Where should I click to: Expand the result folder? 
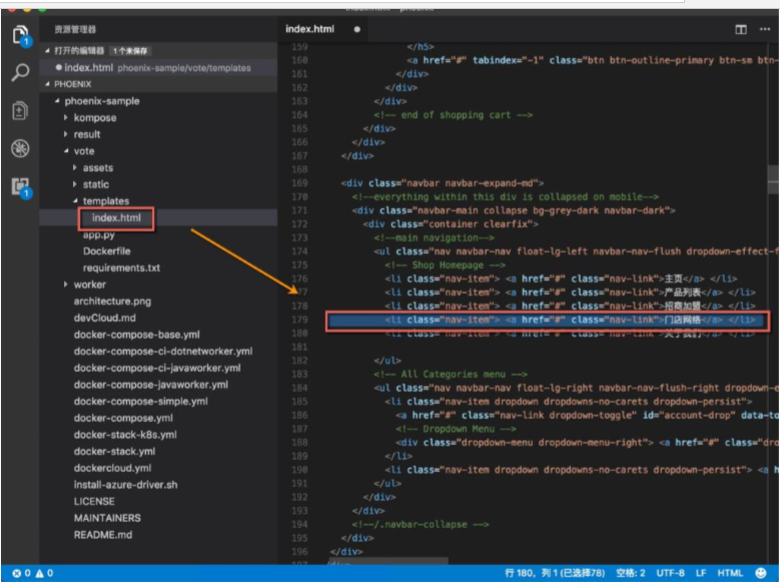[x=66, y=134]
